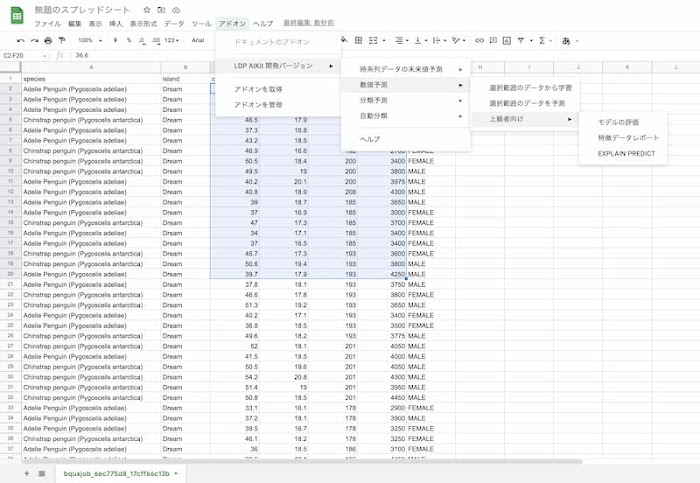Click the Redo icon
Screen dimensions: 700x483
tap(34, 41)
